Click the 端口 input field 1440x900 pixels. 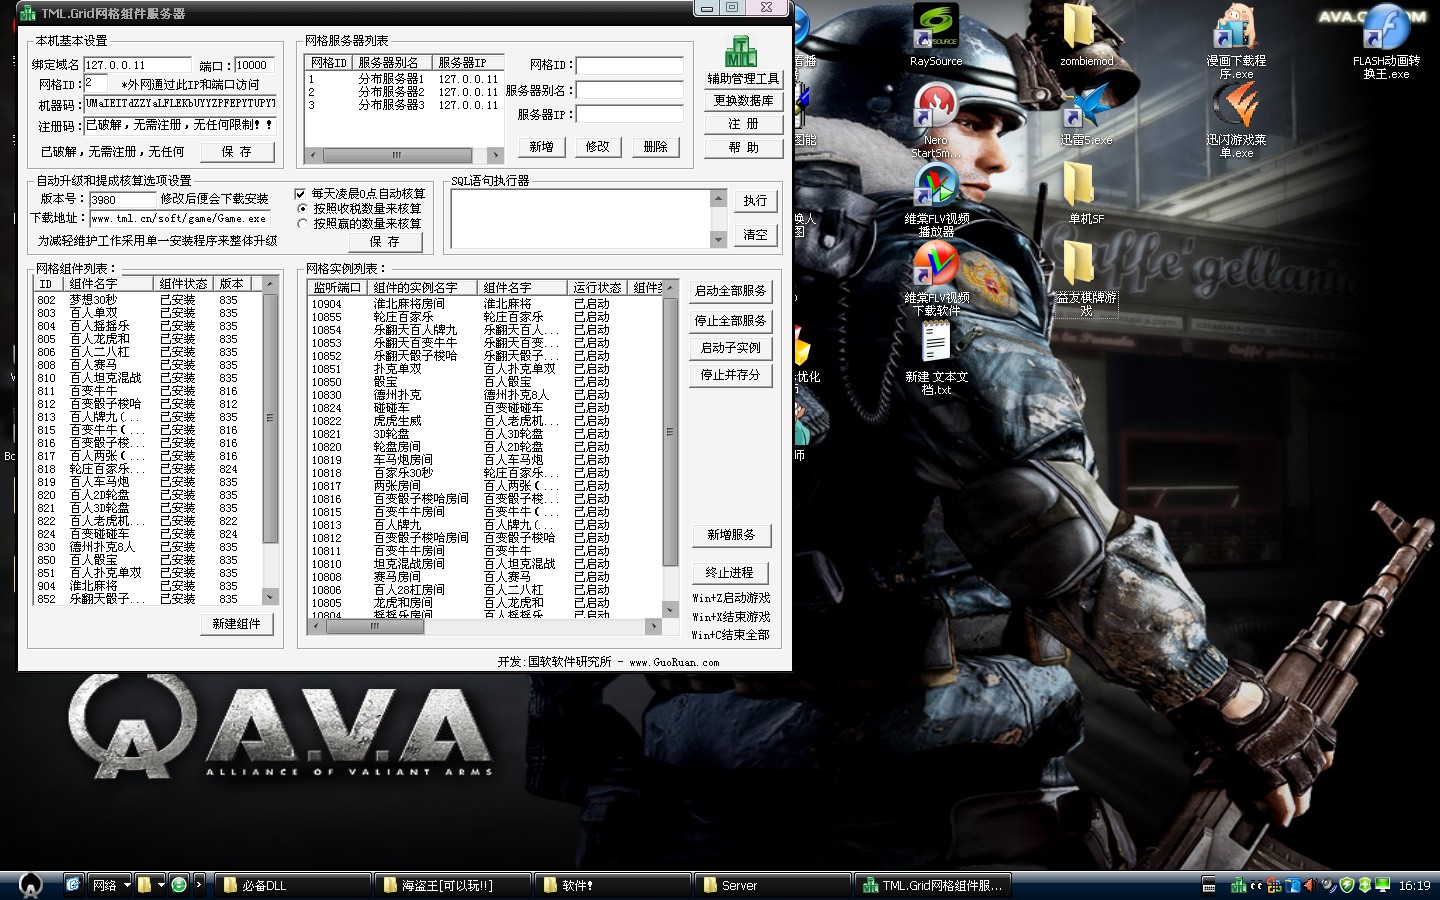click(x=254, y=64)
